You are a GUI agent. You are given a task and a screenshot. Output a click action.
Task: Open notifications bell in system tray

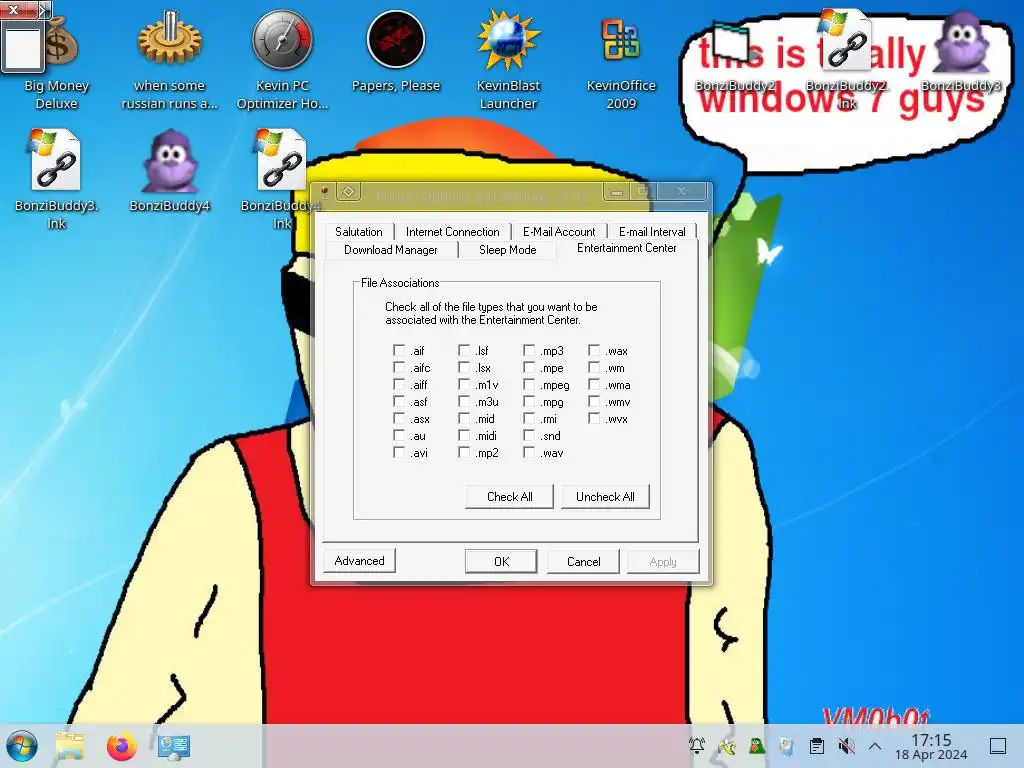click(x=697, y=745)
